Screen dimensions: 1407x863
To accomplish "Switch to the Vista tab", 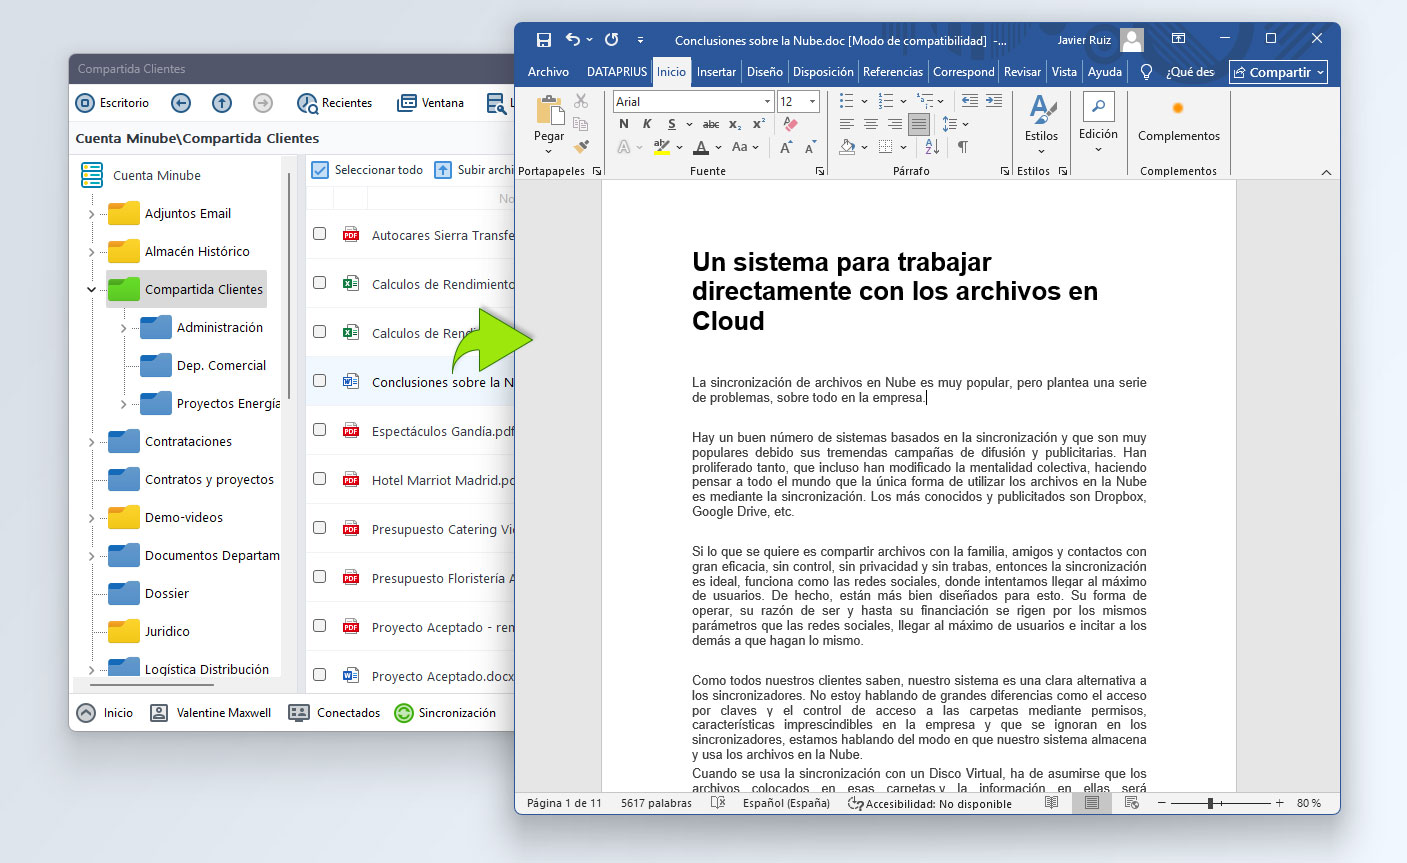I will point(1064,72).
